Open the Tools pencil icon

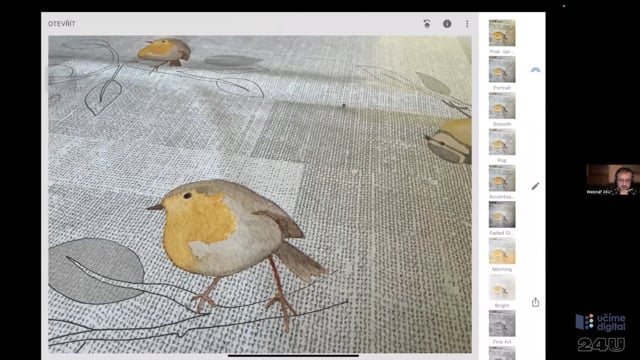click(x=536, y=186)
